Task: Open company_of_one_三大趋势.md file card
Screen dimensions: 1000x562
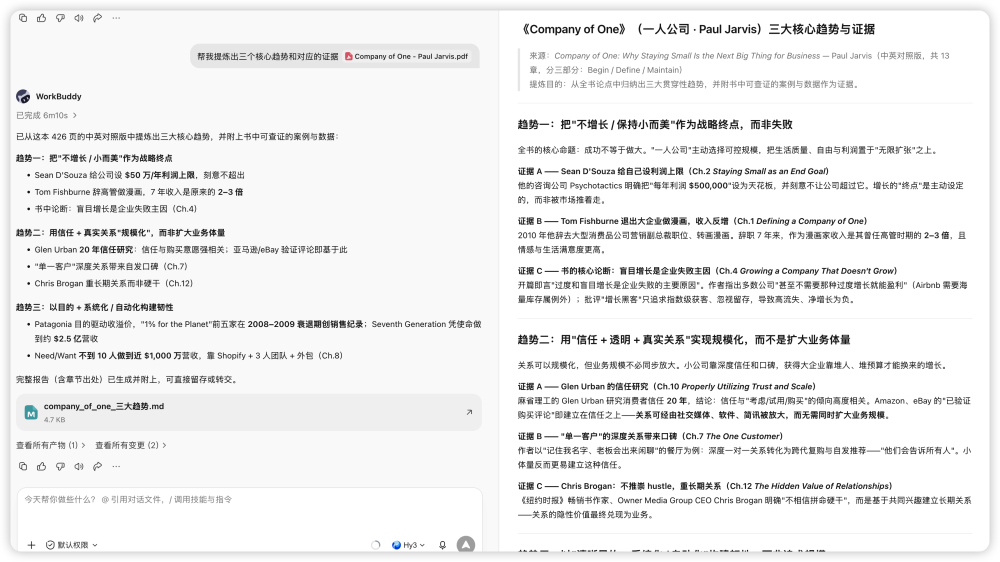Action: (249, 413)
